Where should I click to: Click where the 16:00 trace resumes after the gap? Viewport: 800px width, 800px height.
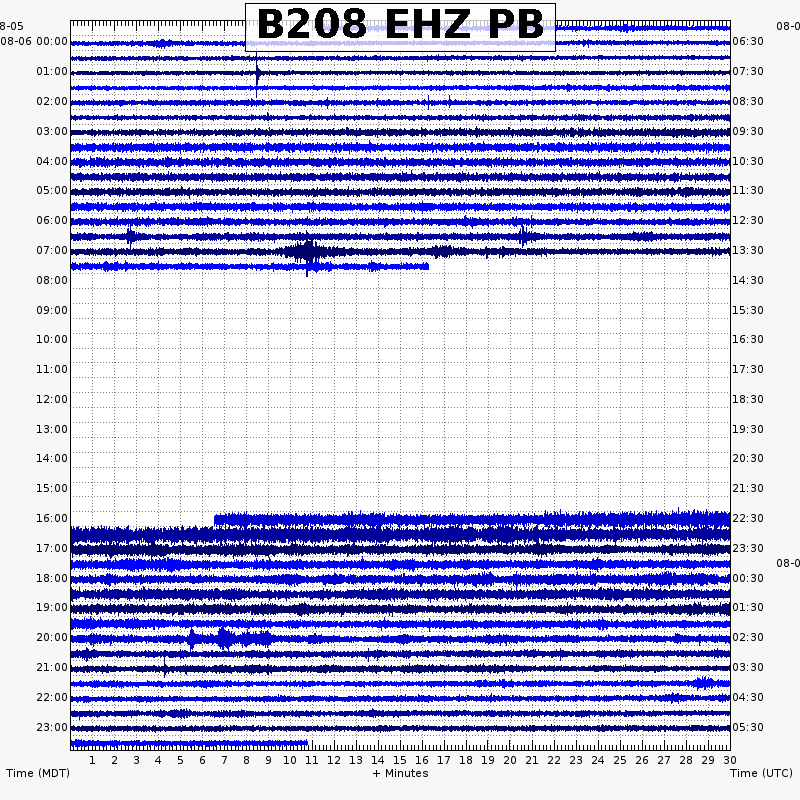coord(215,520)
